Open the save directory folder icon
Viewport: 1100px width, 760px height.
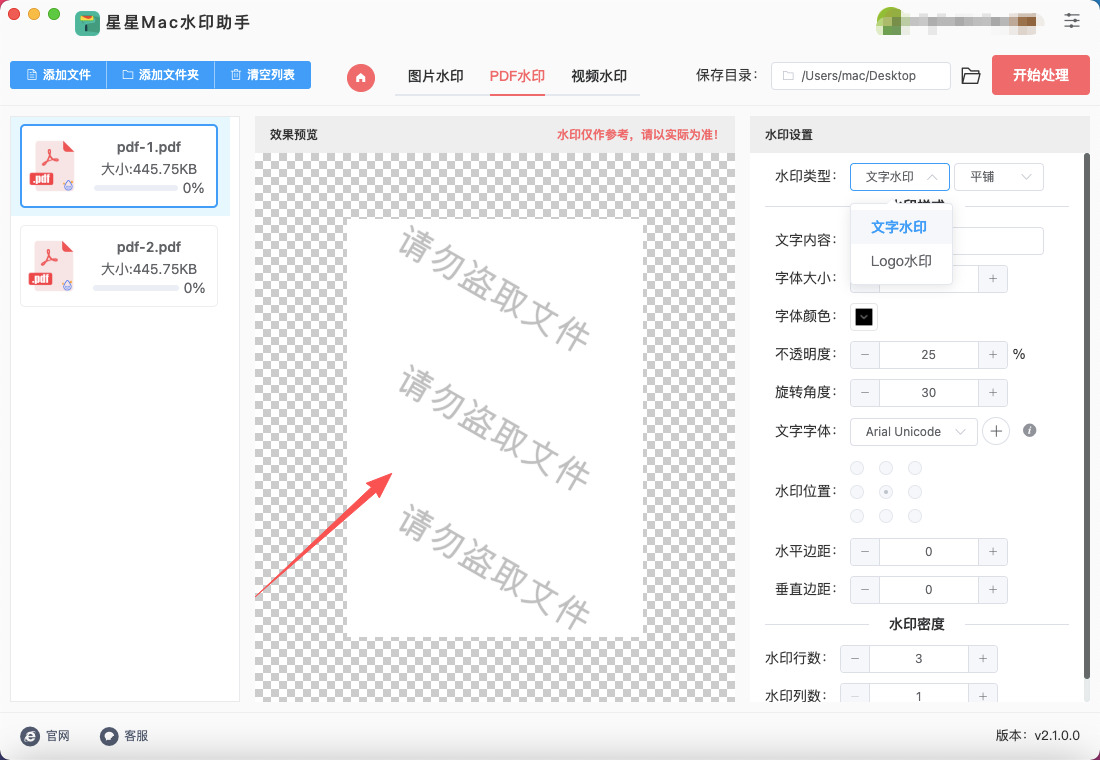[970, 76]
